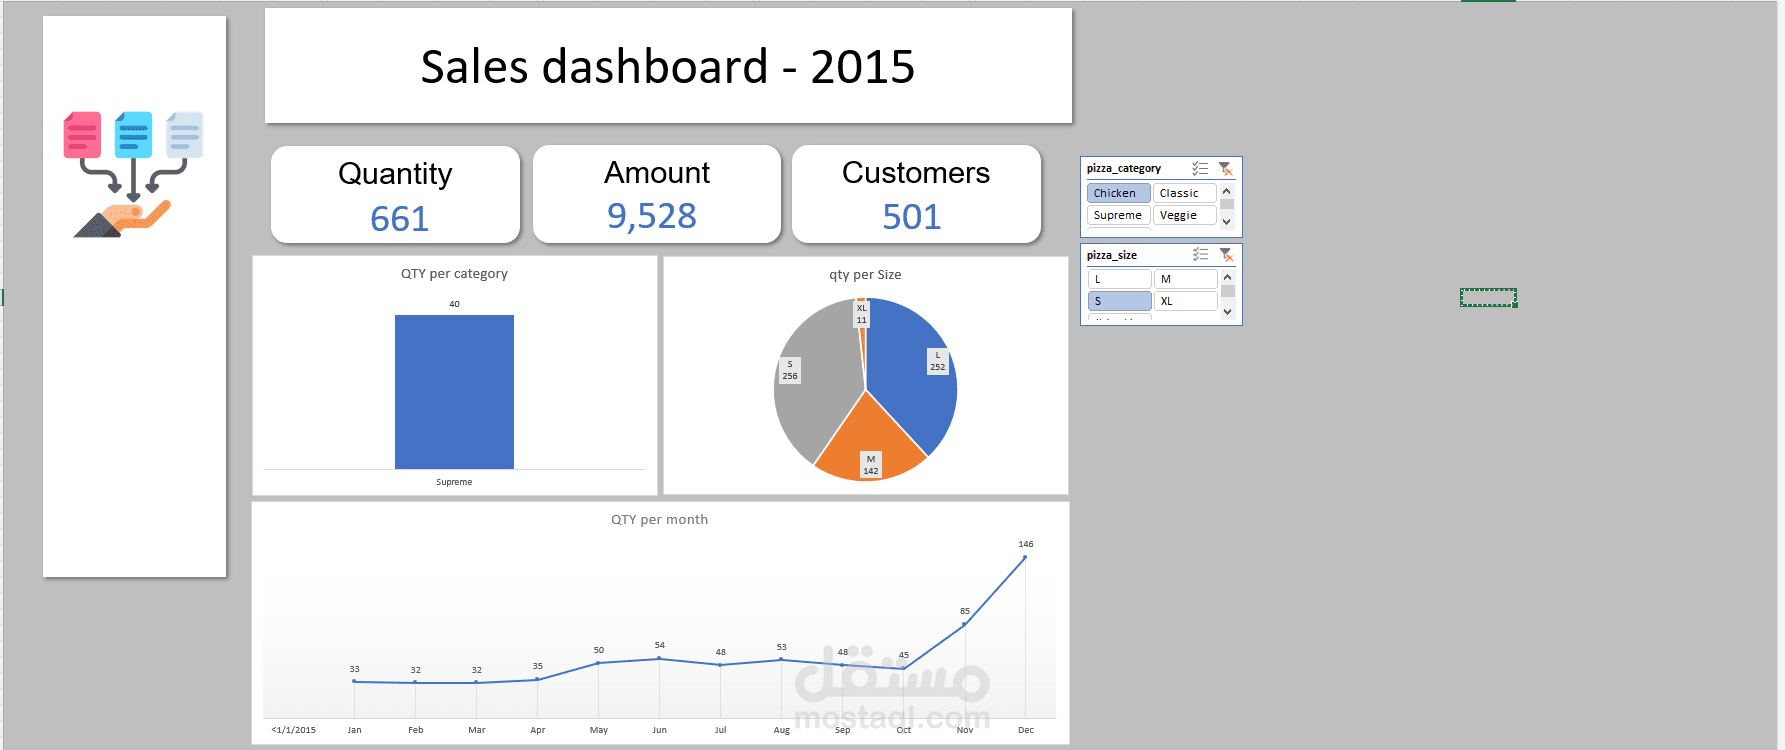1785x750 pixels.
Task: Select the Amount 9,528 card
Action: pyautogui.click(x=656, y=194)
